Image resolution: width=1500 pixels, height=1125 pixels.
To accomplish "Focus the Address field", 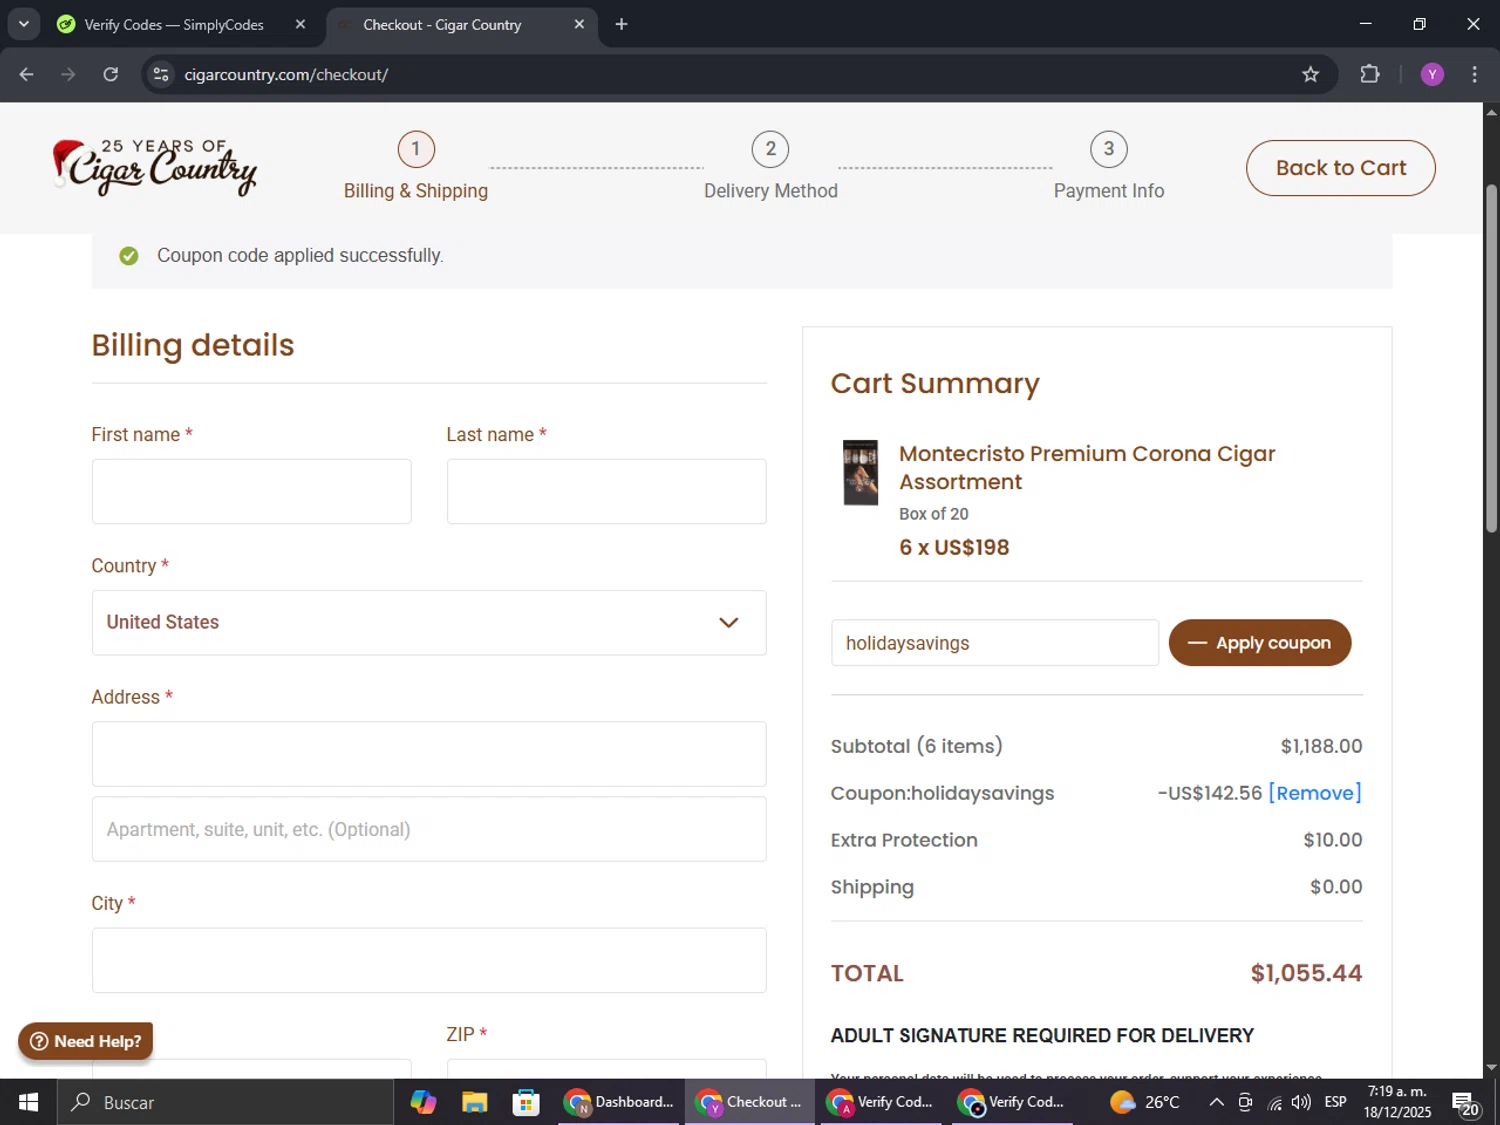I will coord(429,754).
